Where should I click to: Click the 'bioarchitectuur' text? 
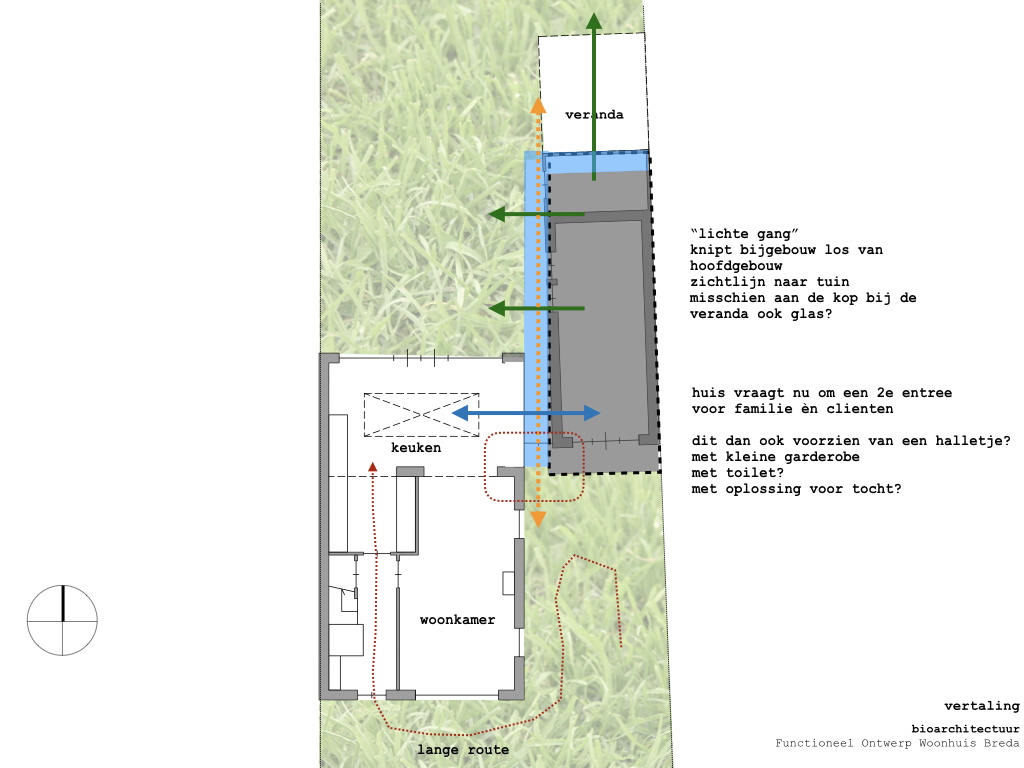[x=965, y=729]
